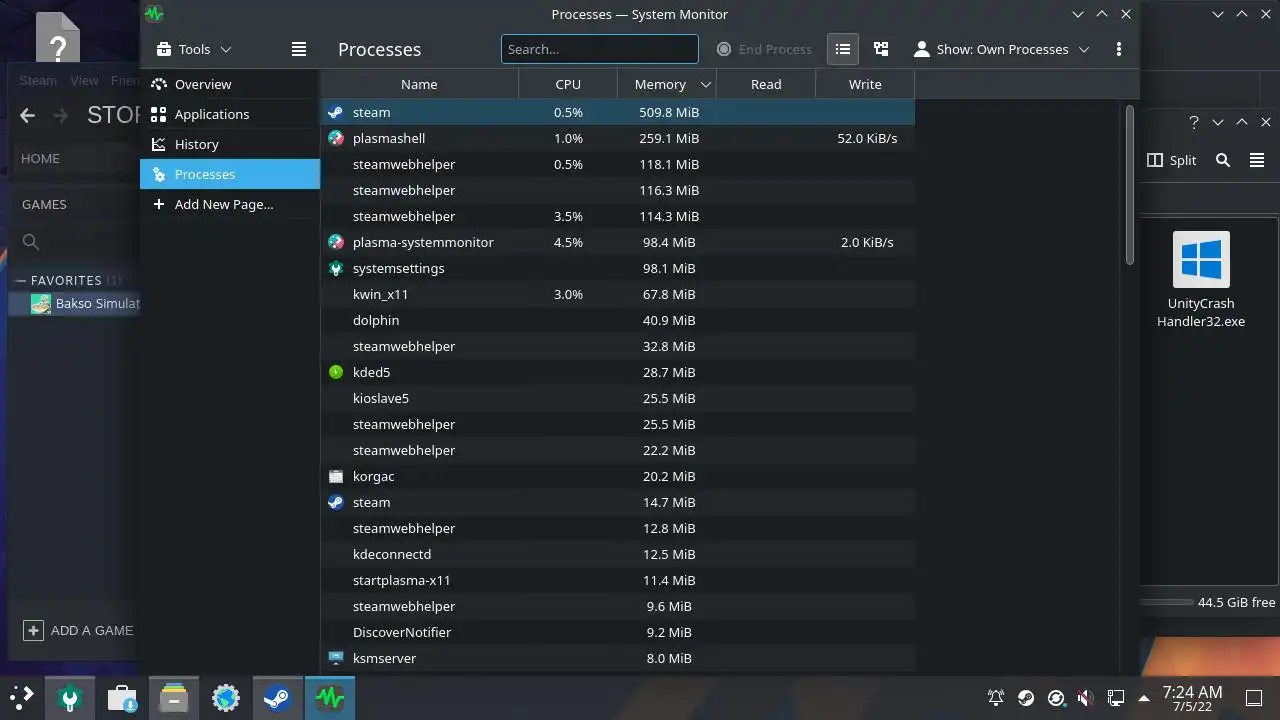Click the plasma-systemmonitor process icon
Screen dimensions: 1280x720
point(336,242)
